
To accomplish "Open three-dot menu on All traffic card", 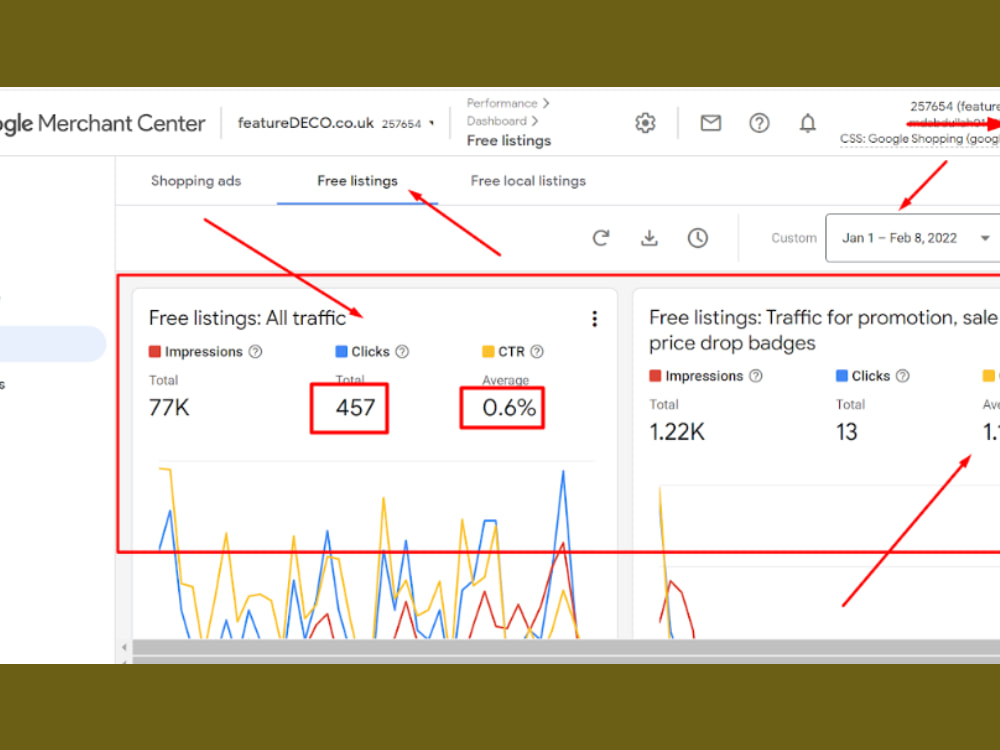I will [x=594, y=319].
